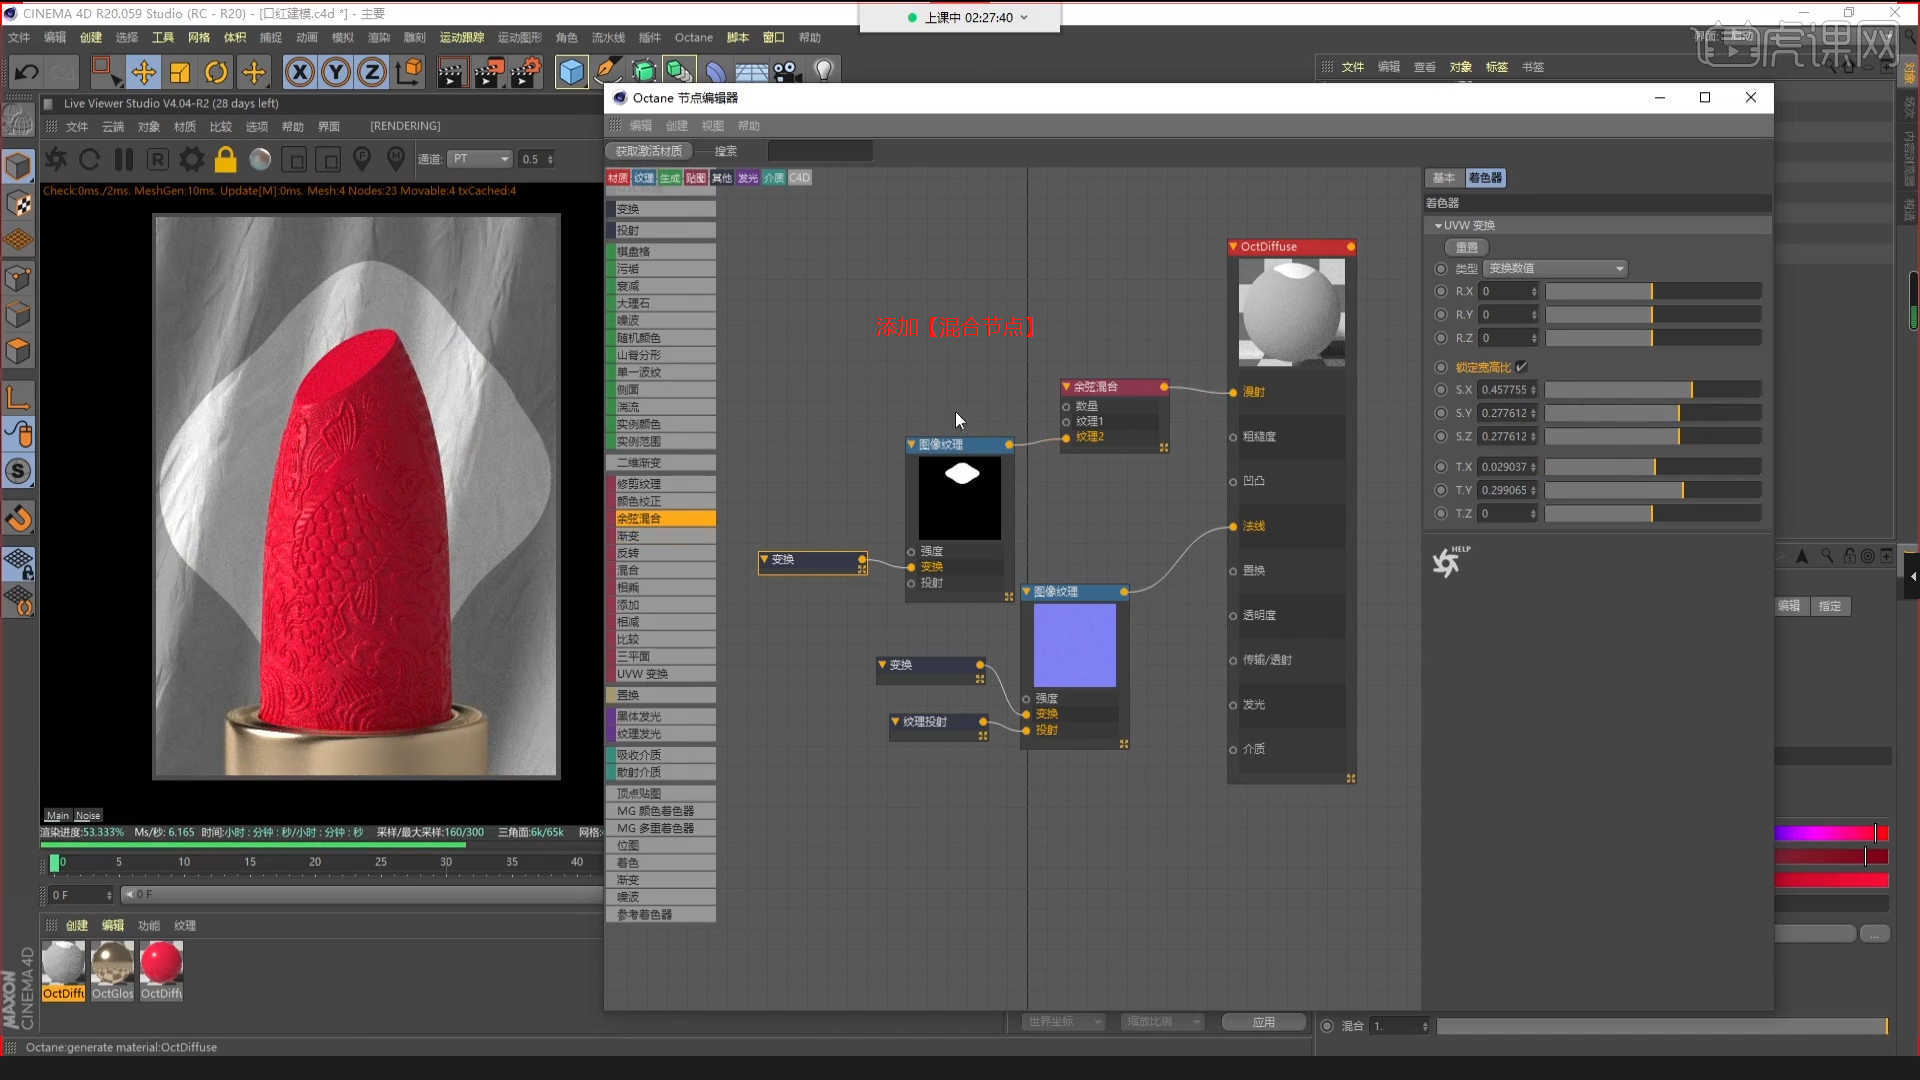The height and width of the screenshot is (1080, 1920).
Task: Adjust the S.X value slider
Action: [x=1653, y=390]
